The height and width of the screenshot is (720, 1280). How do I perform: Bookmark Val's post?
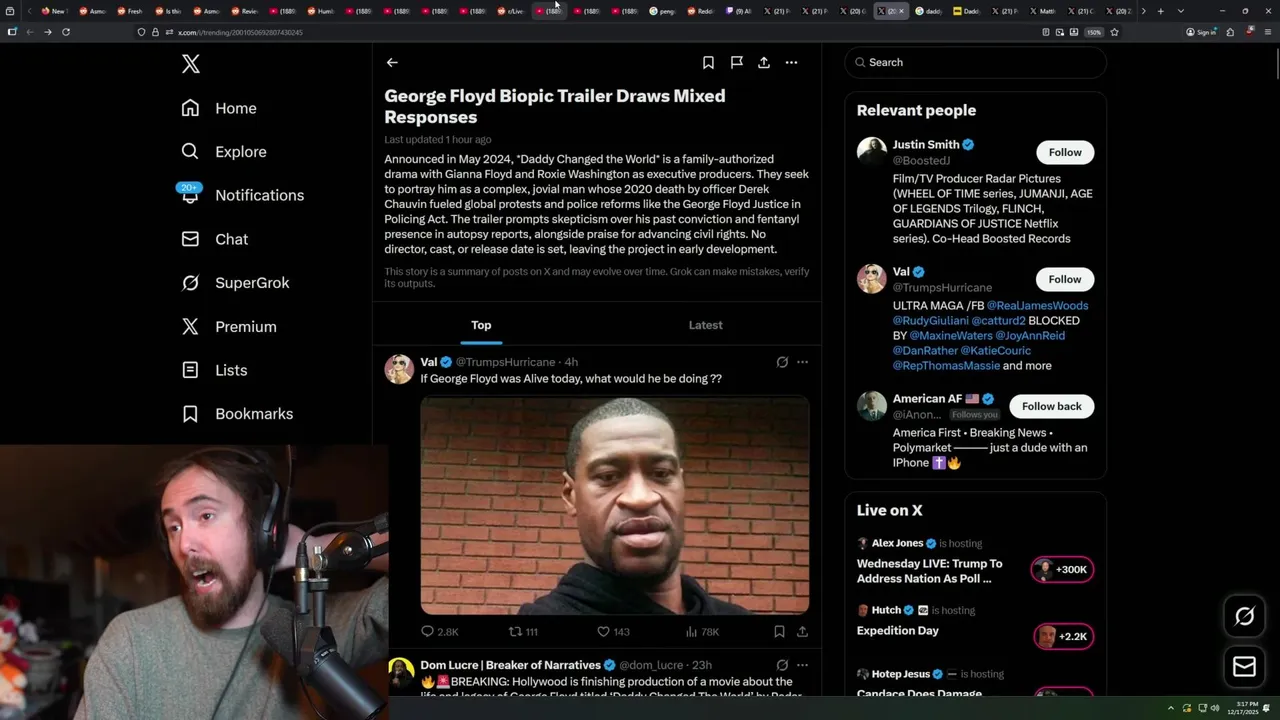pyautogui.click(x=779, y=632)
